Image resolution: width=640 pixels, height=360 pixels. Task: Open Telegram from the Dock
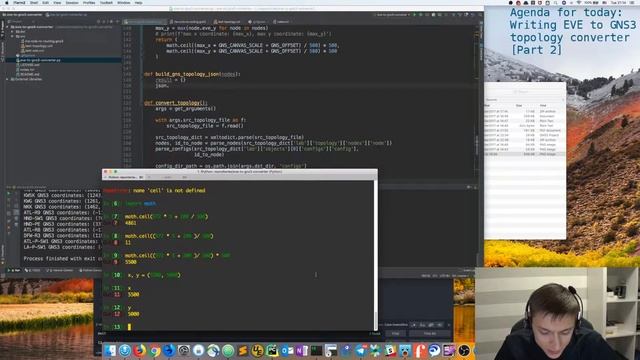click(x=360, y=350)
